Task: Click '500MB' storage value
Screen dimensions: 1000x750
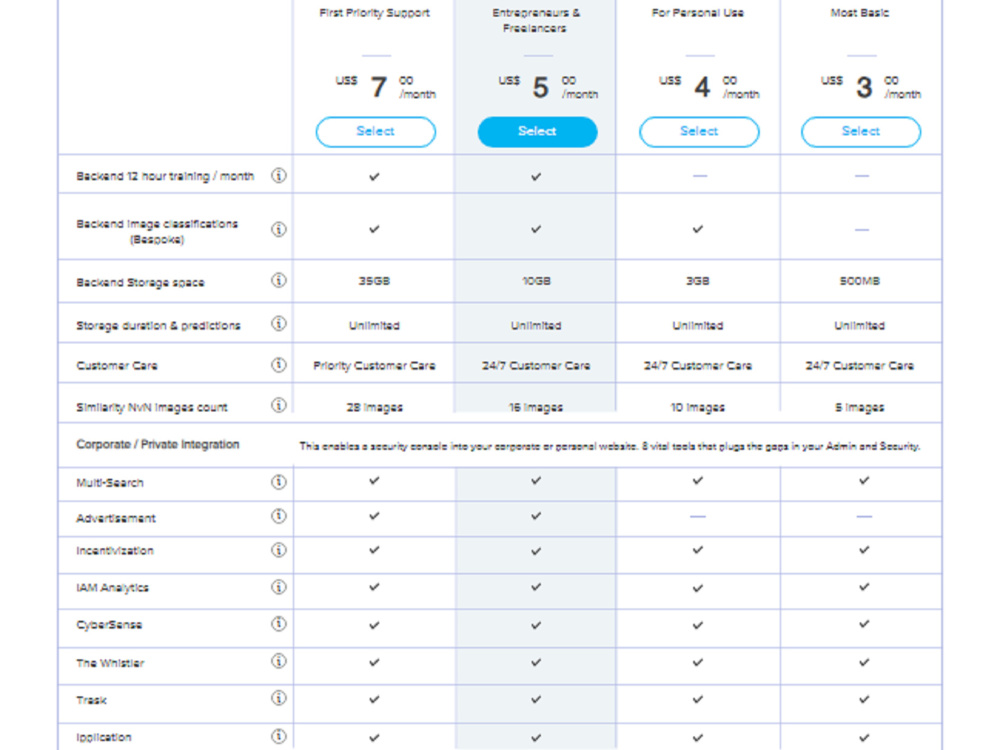Action: click(860, 281)
